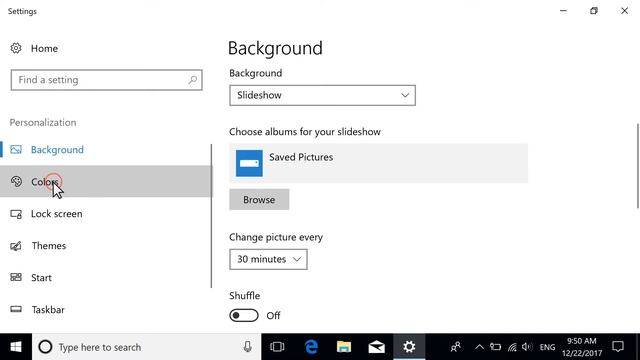Click inside the Find a setting field
Screen dimensions: 640x360
click(x=107, y=80)
